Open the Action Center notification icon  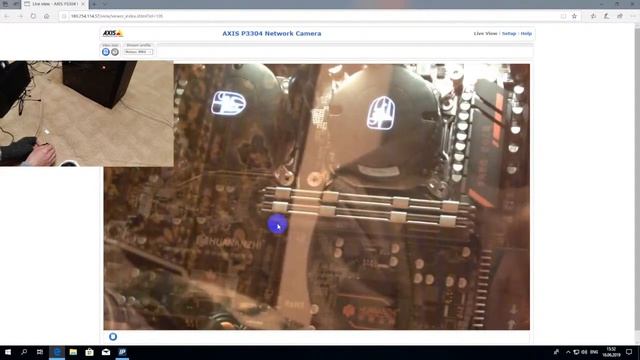[629, 352]
